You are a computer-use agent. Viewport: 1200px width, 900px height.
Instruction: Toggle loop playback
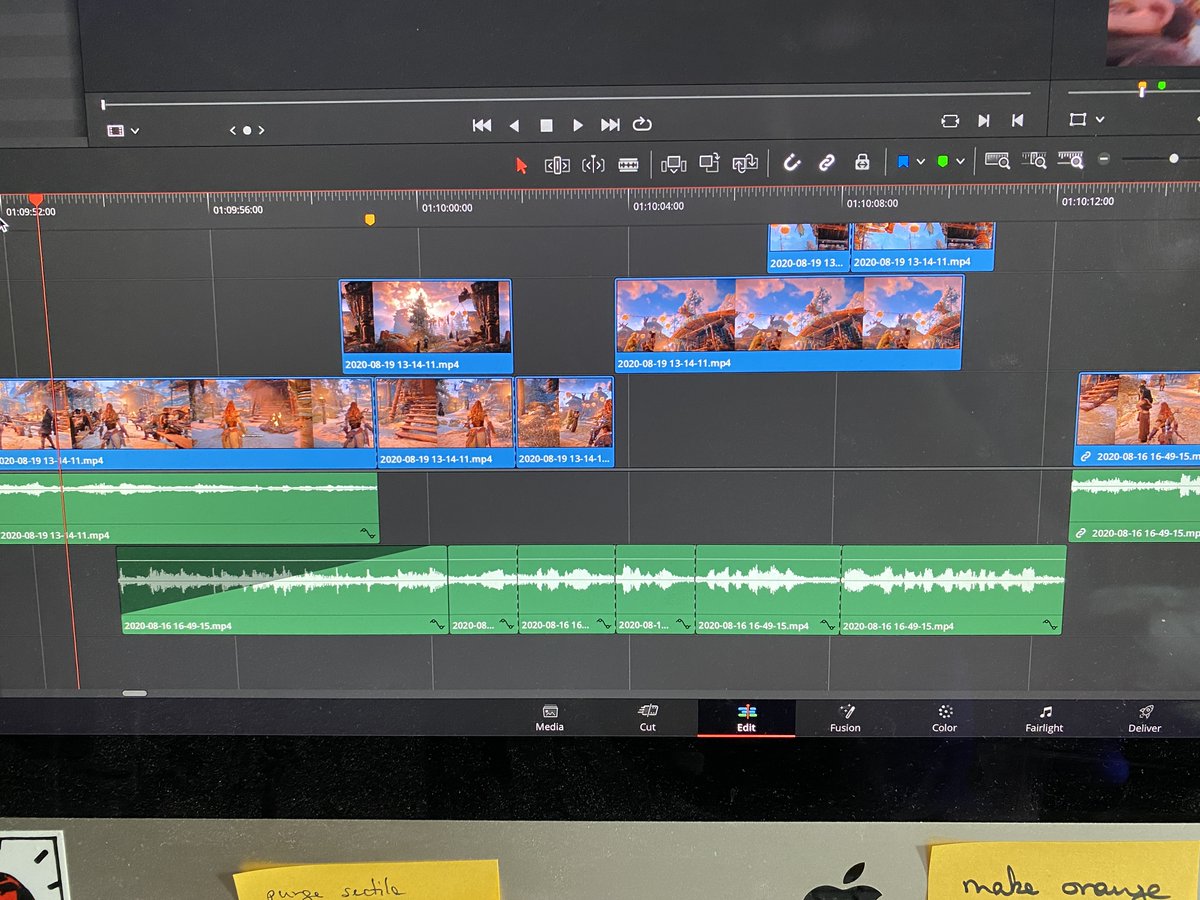[642, 125]
